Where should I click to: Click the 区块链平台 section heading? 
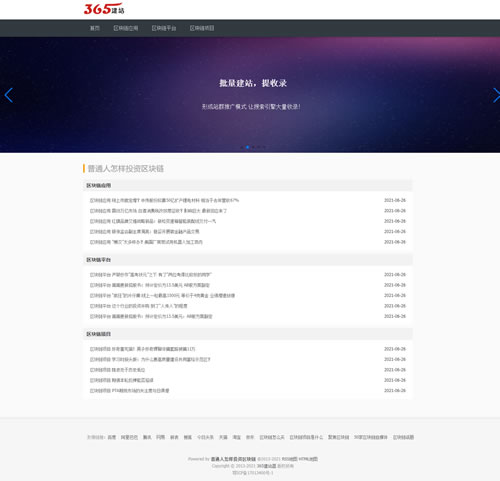tap(99, 260)
